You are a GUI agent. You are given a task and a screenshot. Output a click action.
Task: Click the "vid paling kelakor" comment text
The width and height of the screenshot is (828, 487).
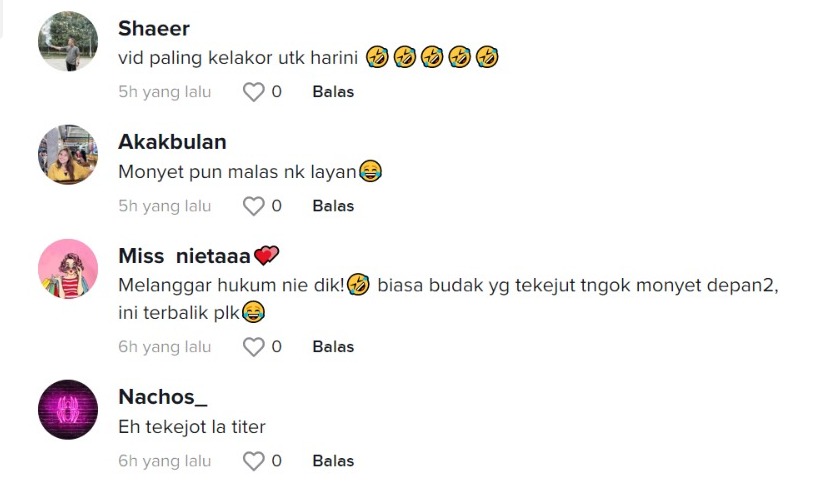[x=238, y=58]
